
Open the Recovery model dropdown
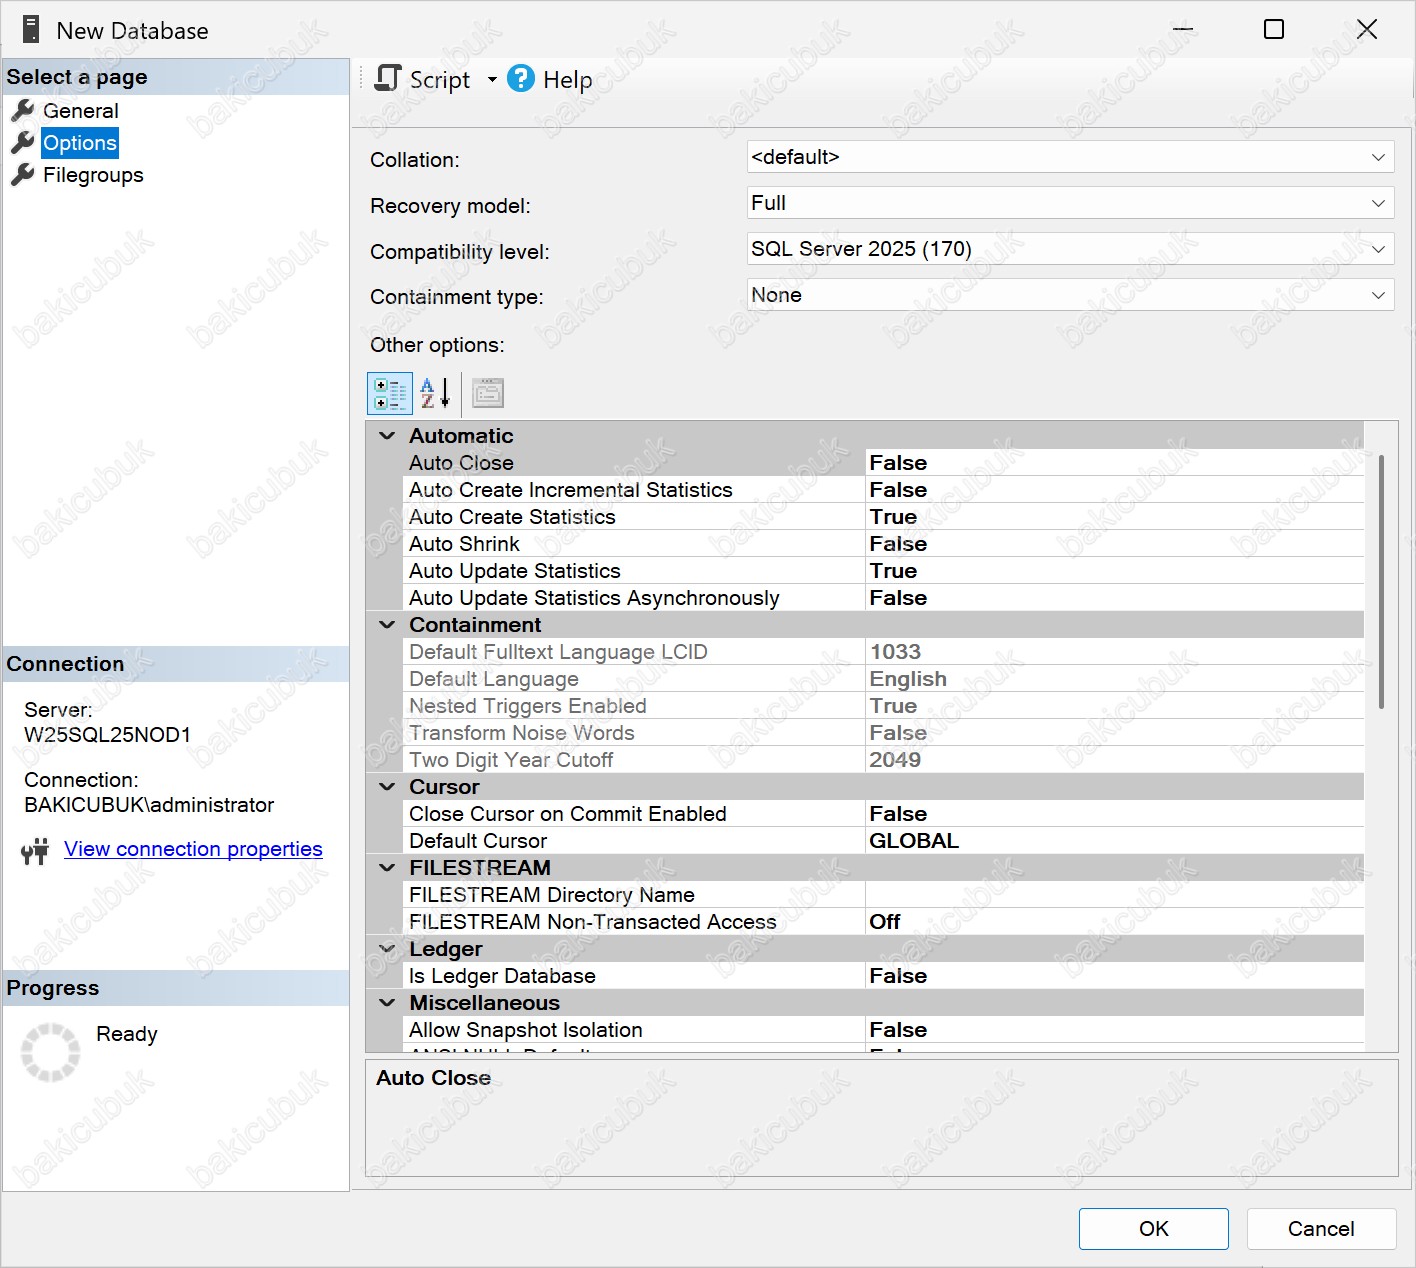(x=1377, y=203)
